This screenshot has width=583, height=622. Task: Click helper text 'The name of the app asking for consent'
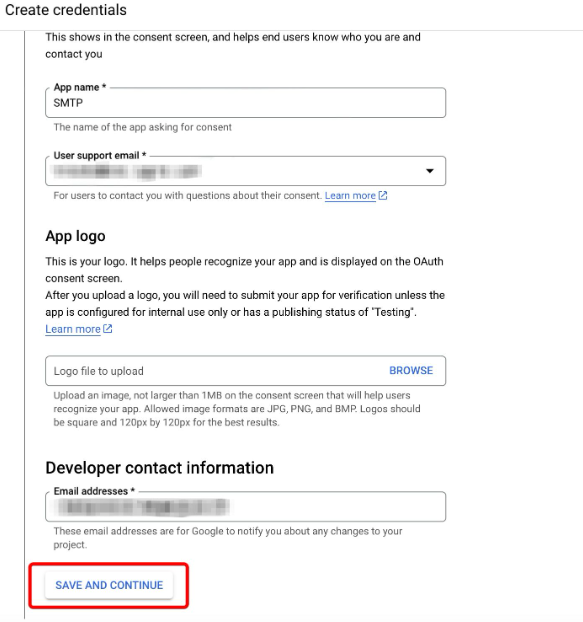tap(142, 127)
